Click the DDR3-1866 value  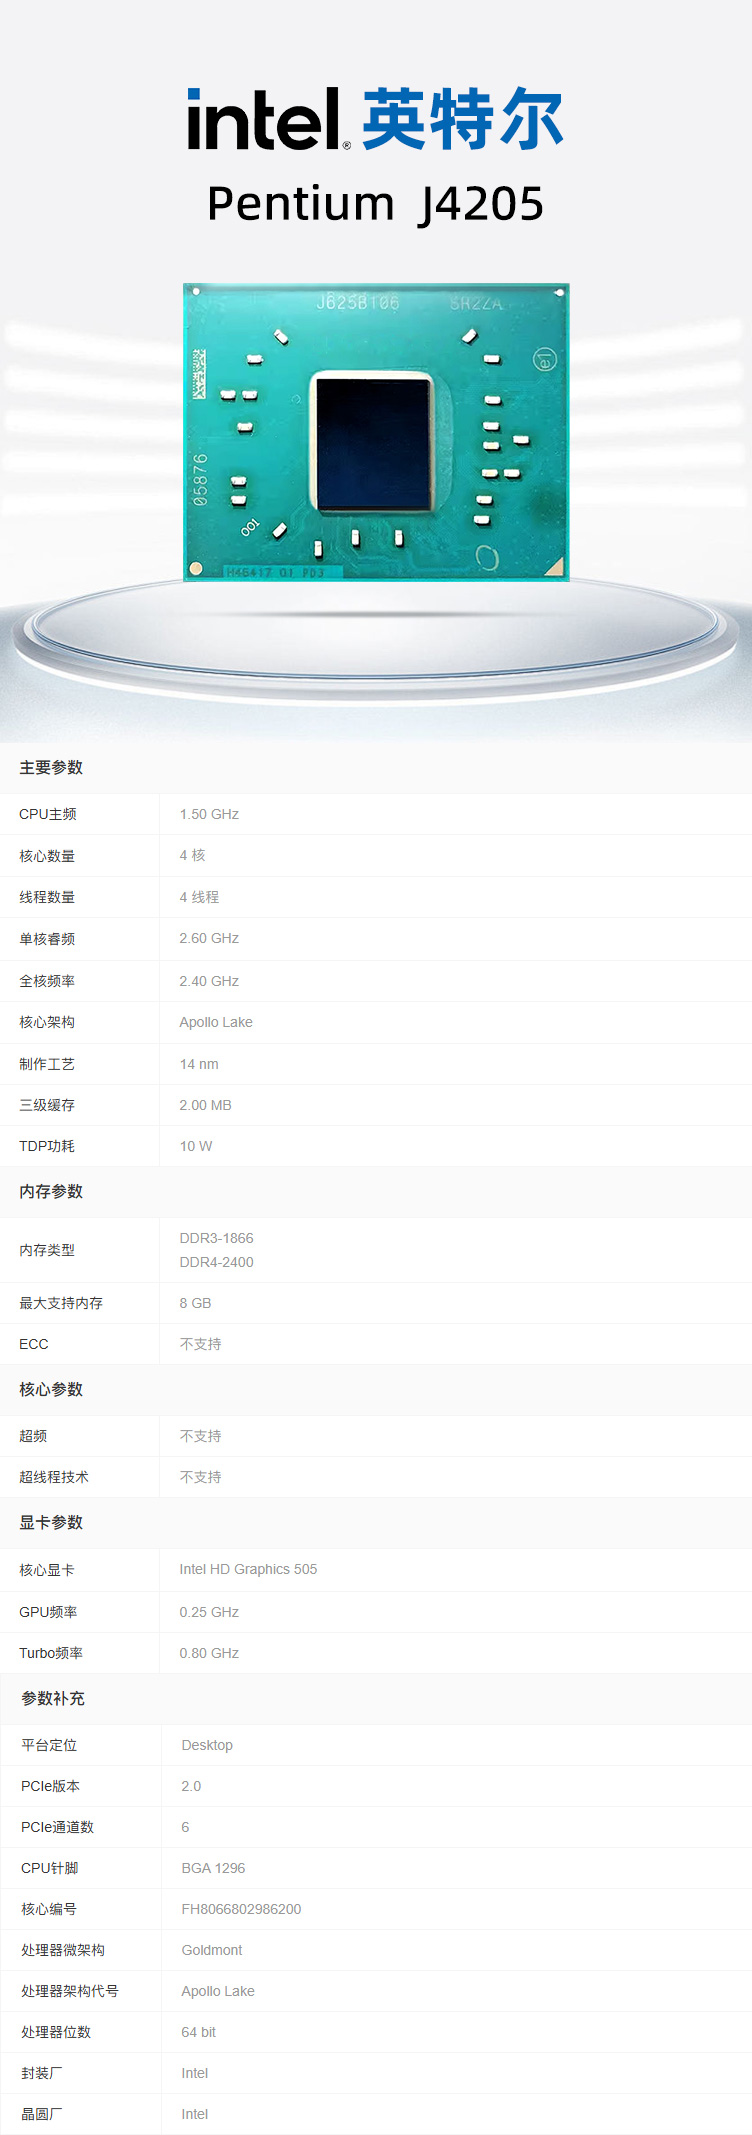[x=216, y=1238]
